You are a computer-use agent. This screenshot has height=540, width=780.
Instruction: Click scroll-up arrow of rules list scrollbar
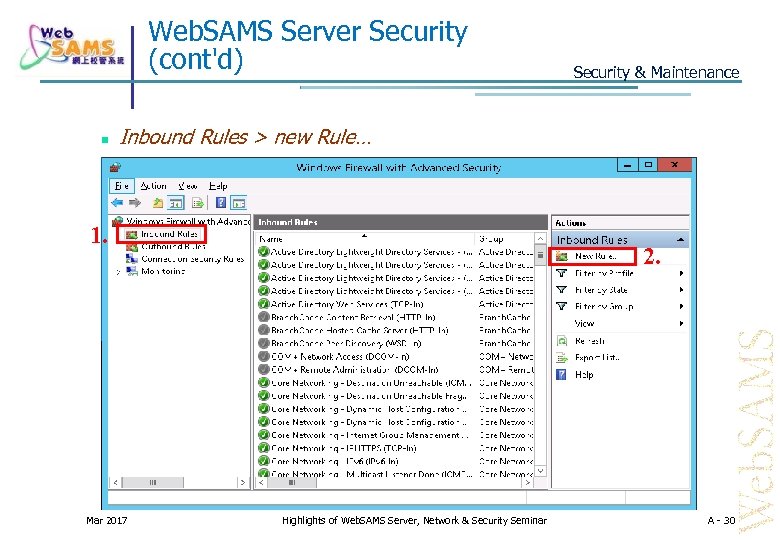pyautogui.click(x=540, y=239)
